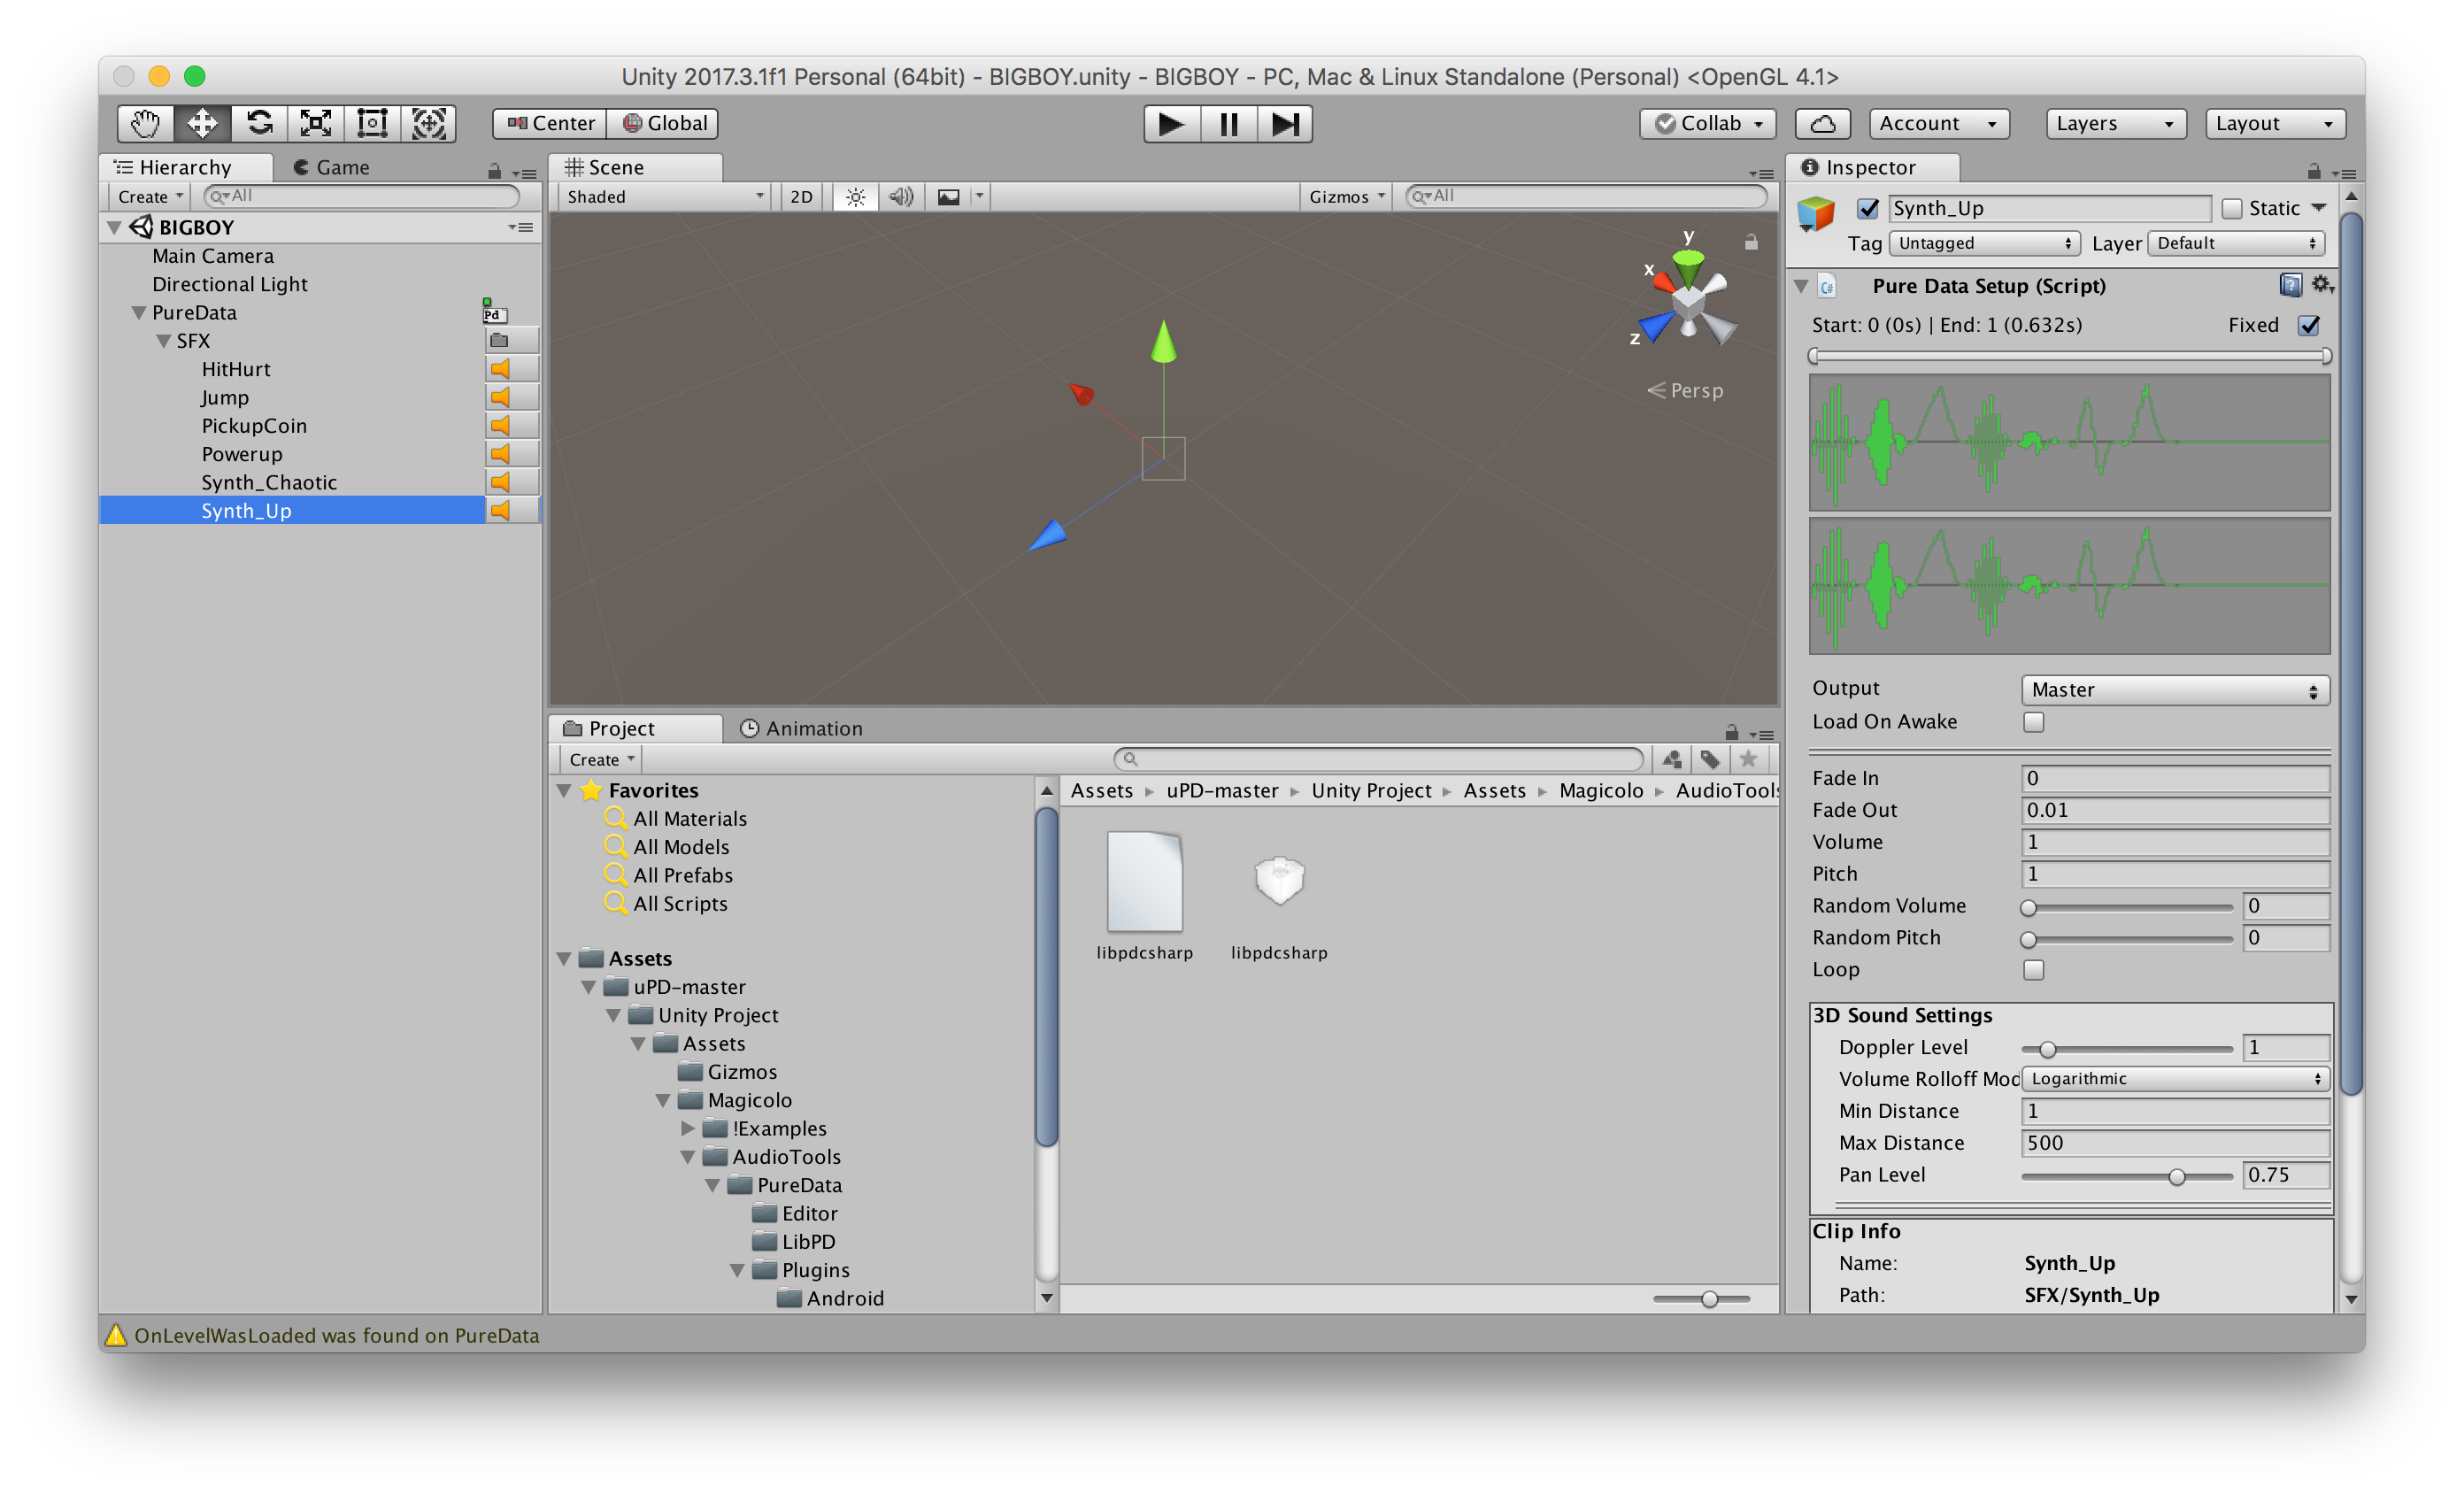
Task: Collapse the PureData hierarchy item
Action: point(139,313)
